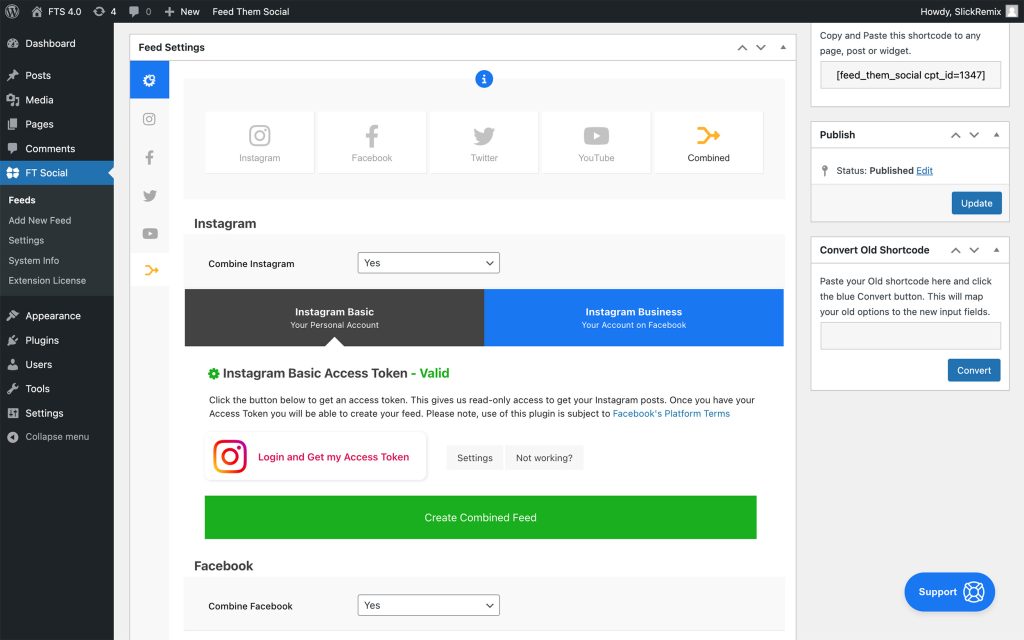Switch to Twitter vertical tab icon
This screenshot has width=1024, height=640.
tap(150, 195)
